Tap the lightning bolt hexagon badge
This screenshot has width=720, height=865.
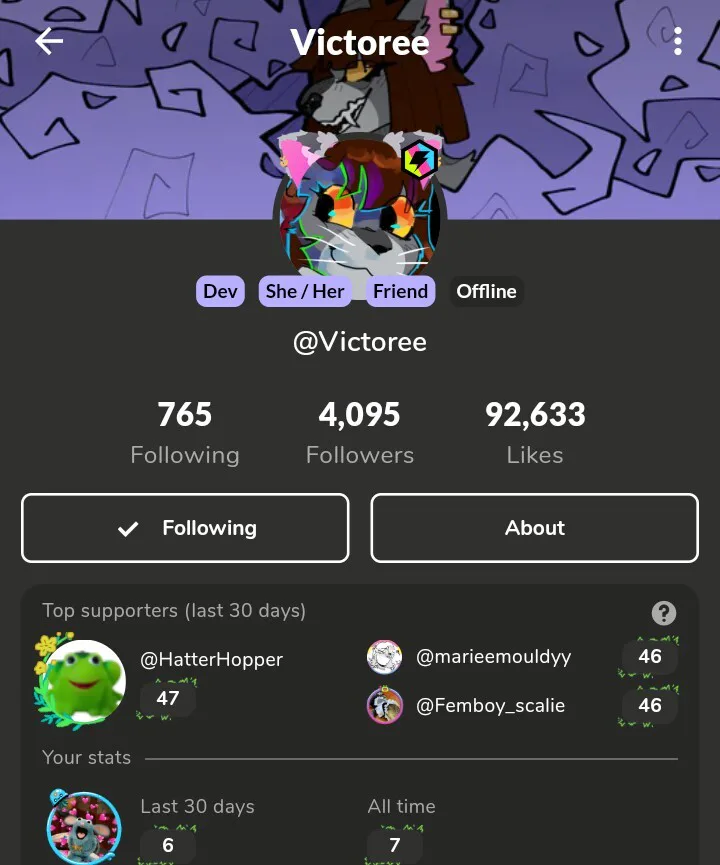point(420,160)
